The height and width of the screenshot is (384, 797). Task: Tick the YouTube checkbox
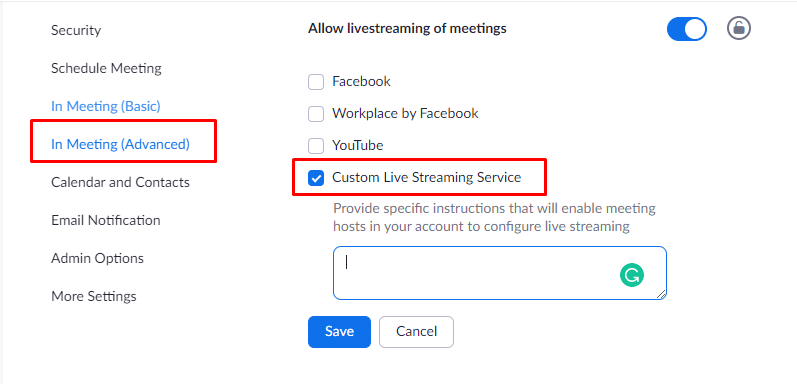click(316, 146)
